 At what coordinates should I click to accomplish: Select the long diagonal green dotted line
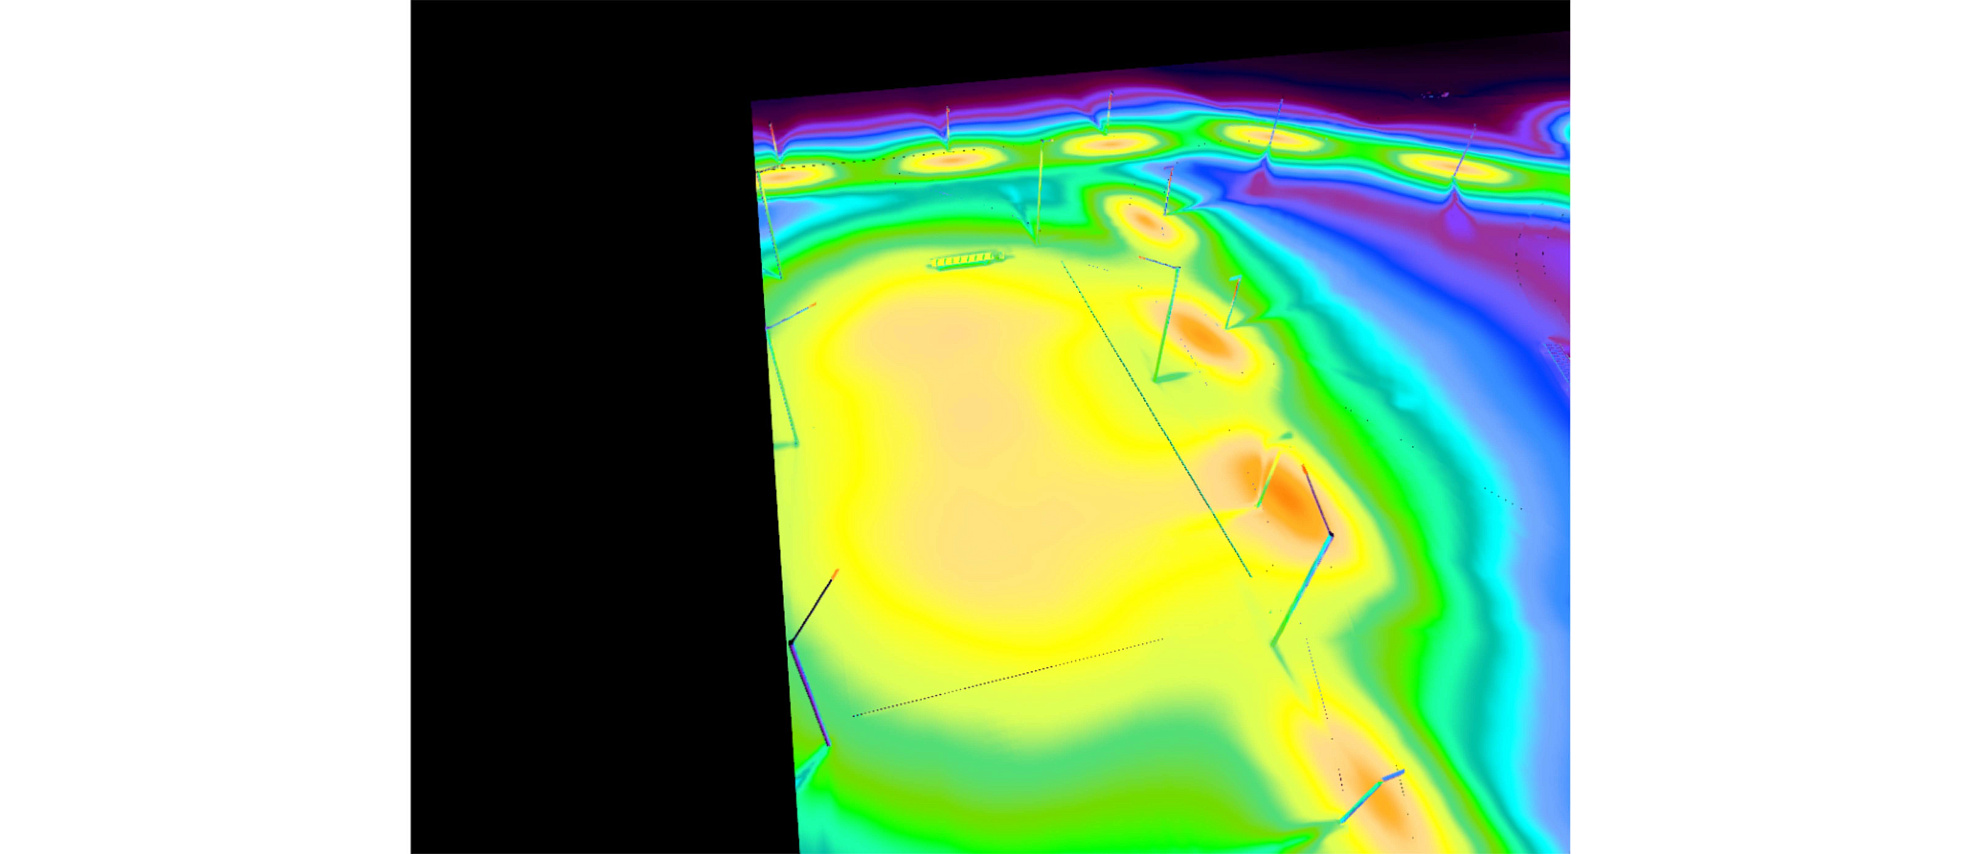click(x=1155, y=417)
